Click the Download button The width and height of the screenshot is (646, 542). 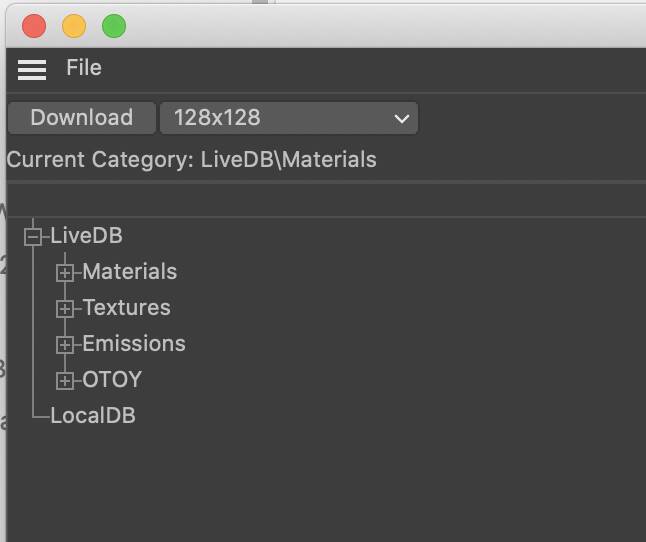(81, 118)
